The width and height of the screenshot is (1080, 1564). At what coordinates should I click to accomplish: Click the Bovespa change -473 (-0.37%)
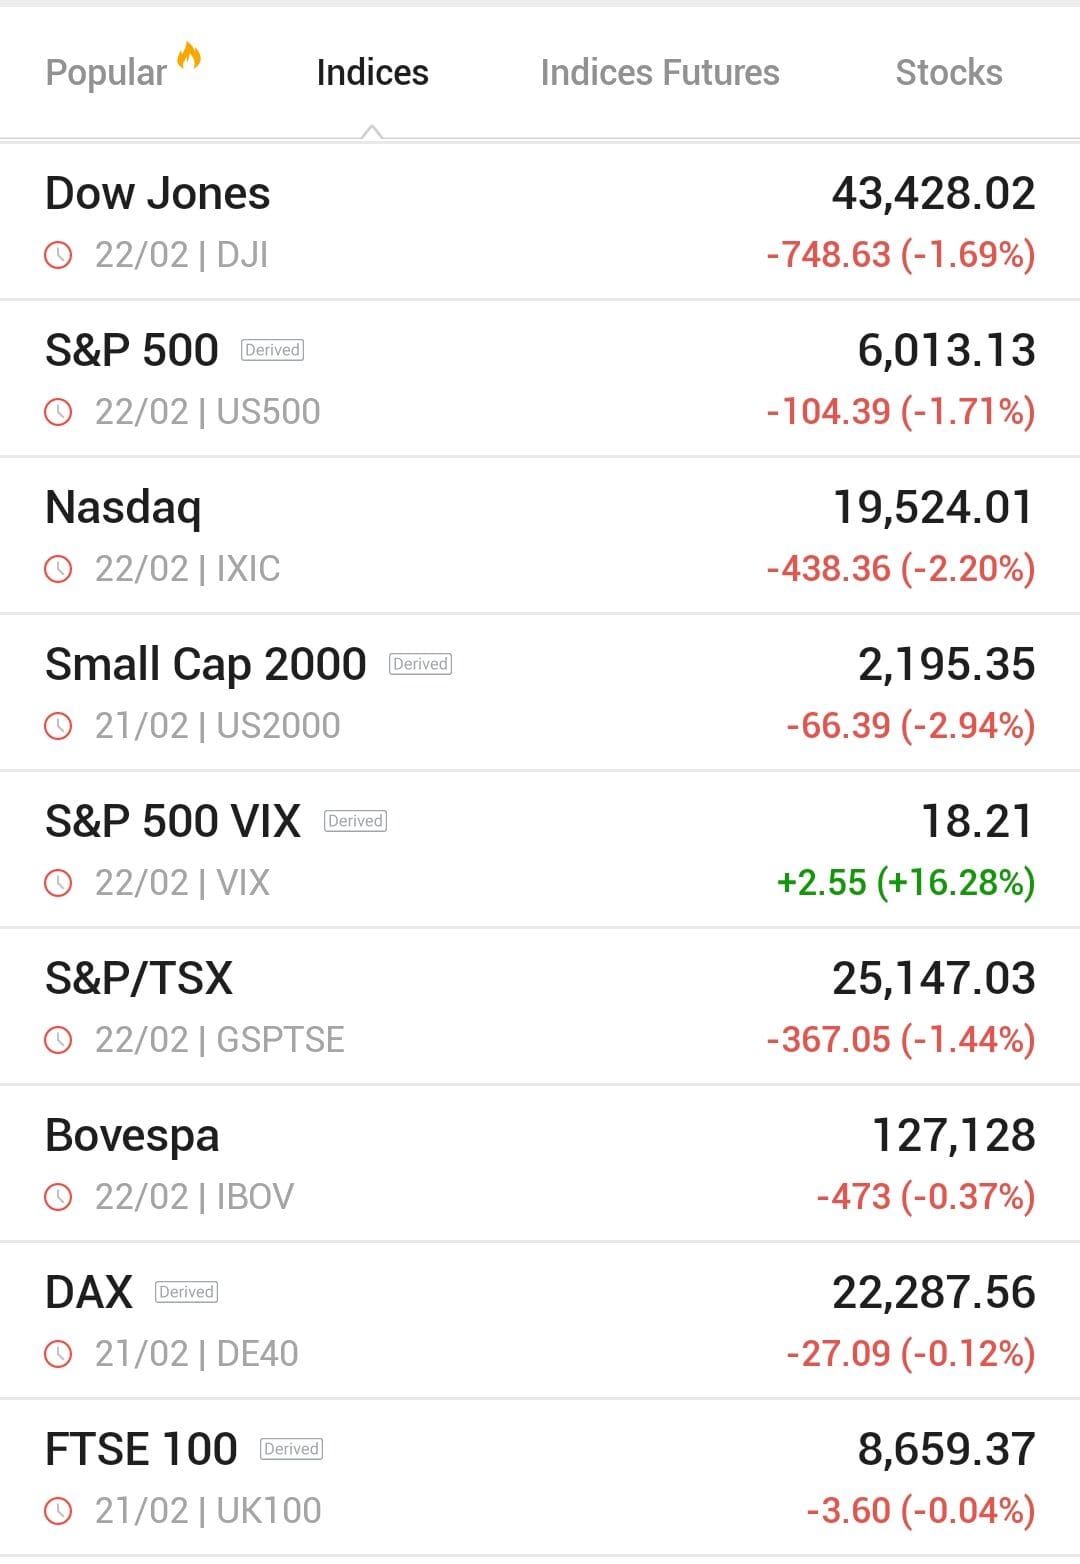(925, 1197)
